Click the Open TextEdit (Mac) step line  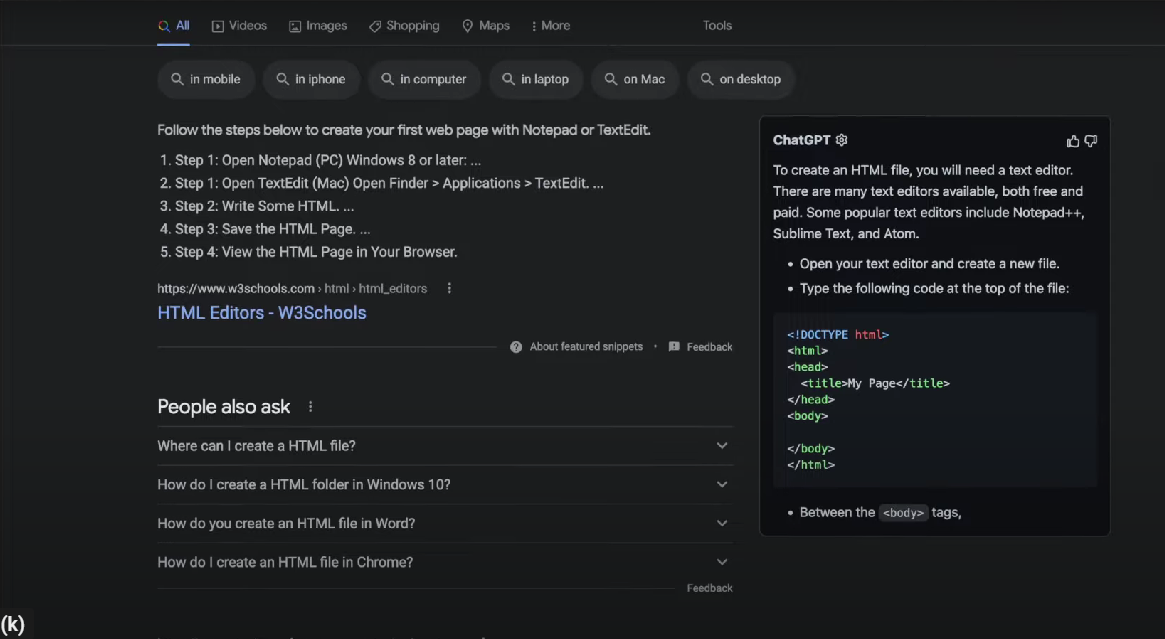pos(389,183)
